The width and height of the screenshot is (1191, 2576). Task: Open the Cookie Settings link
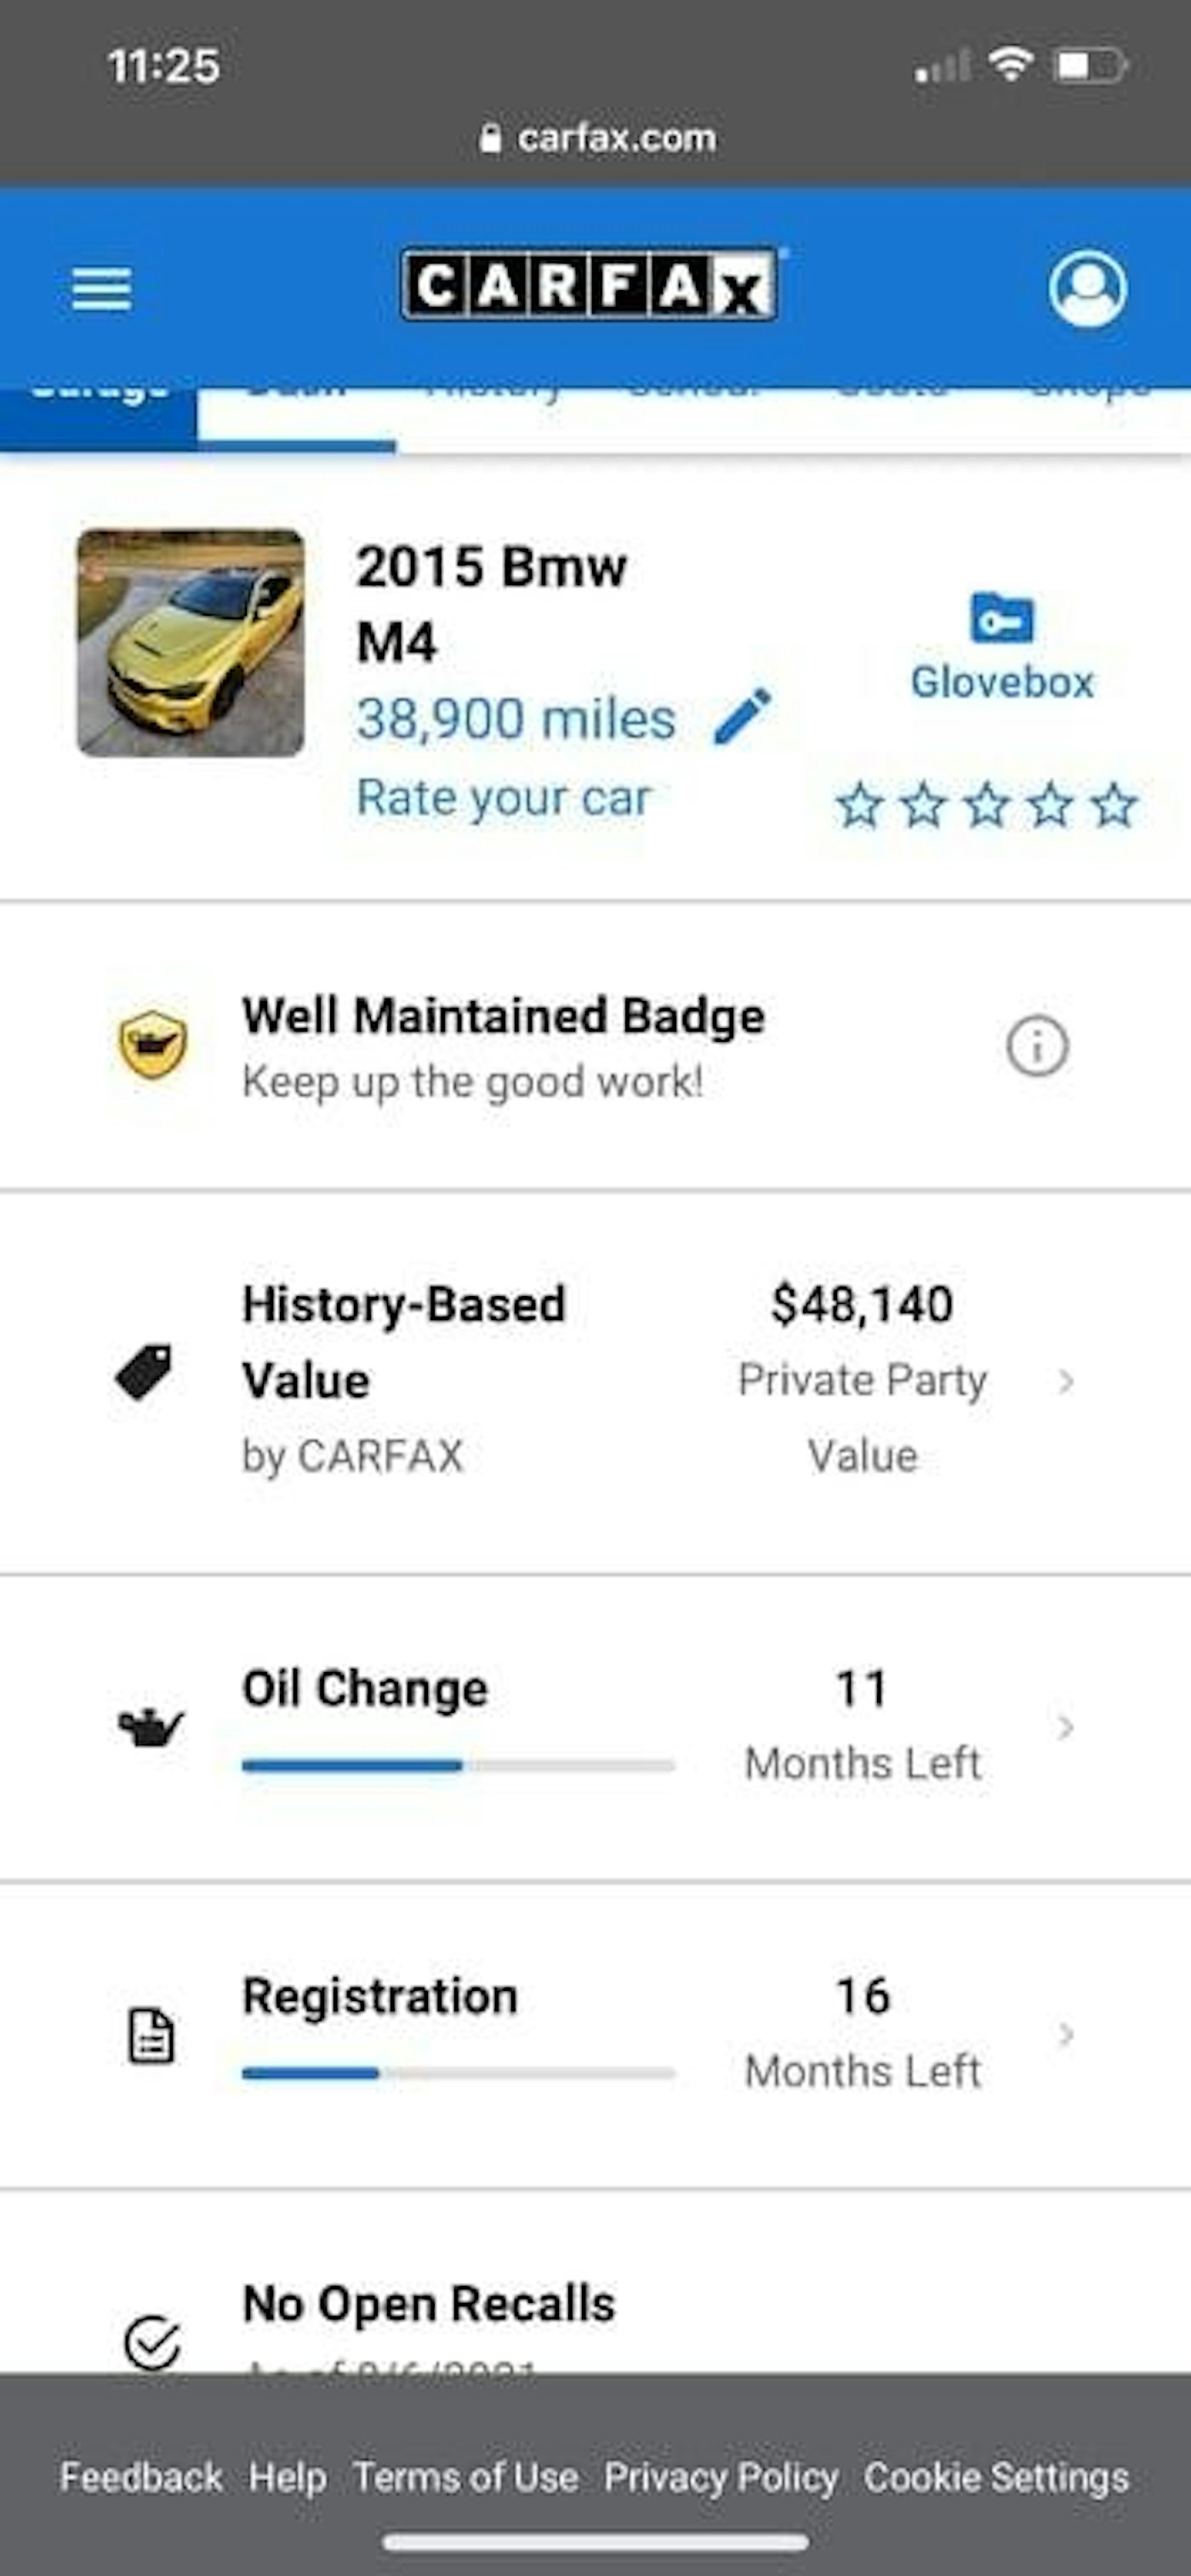996,2477
